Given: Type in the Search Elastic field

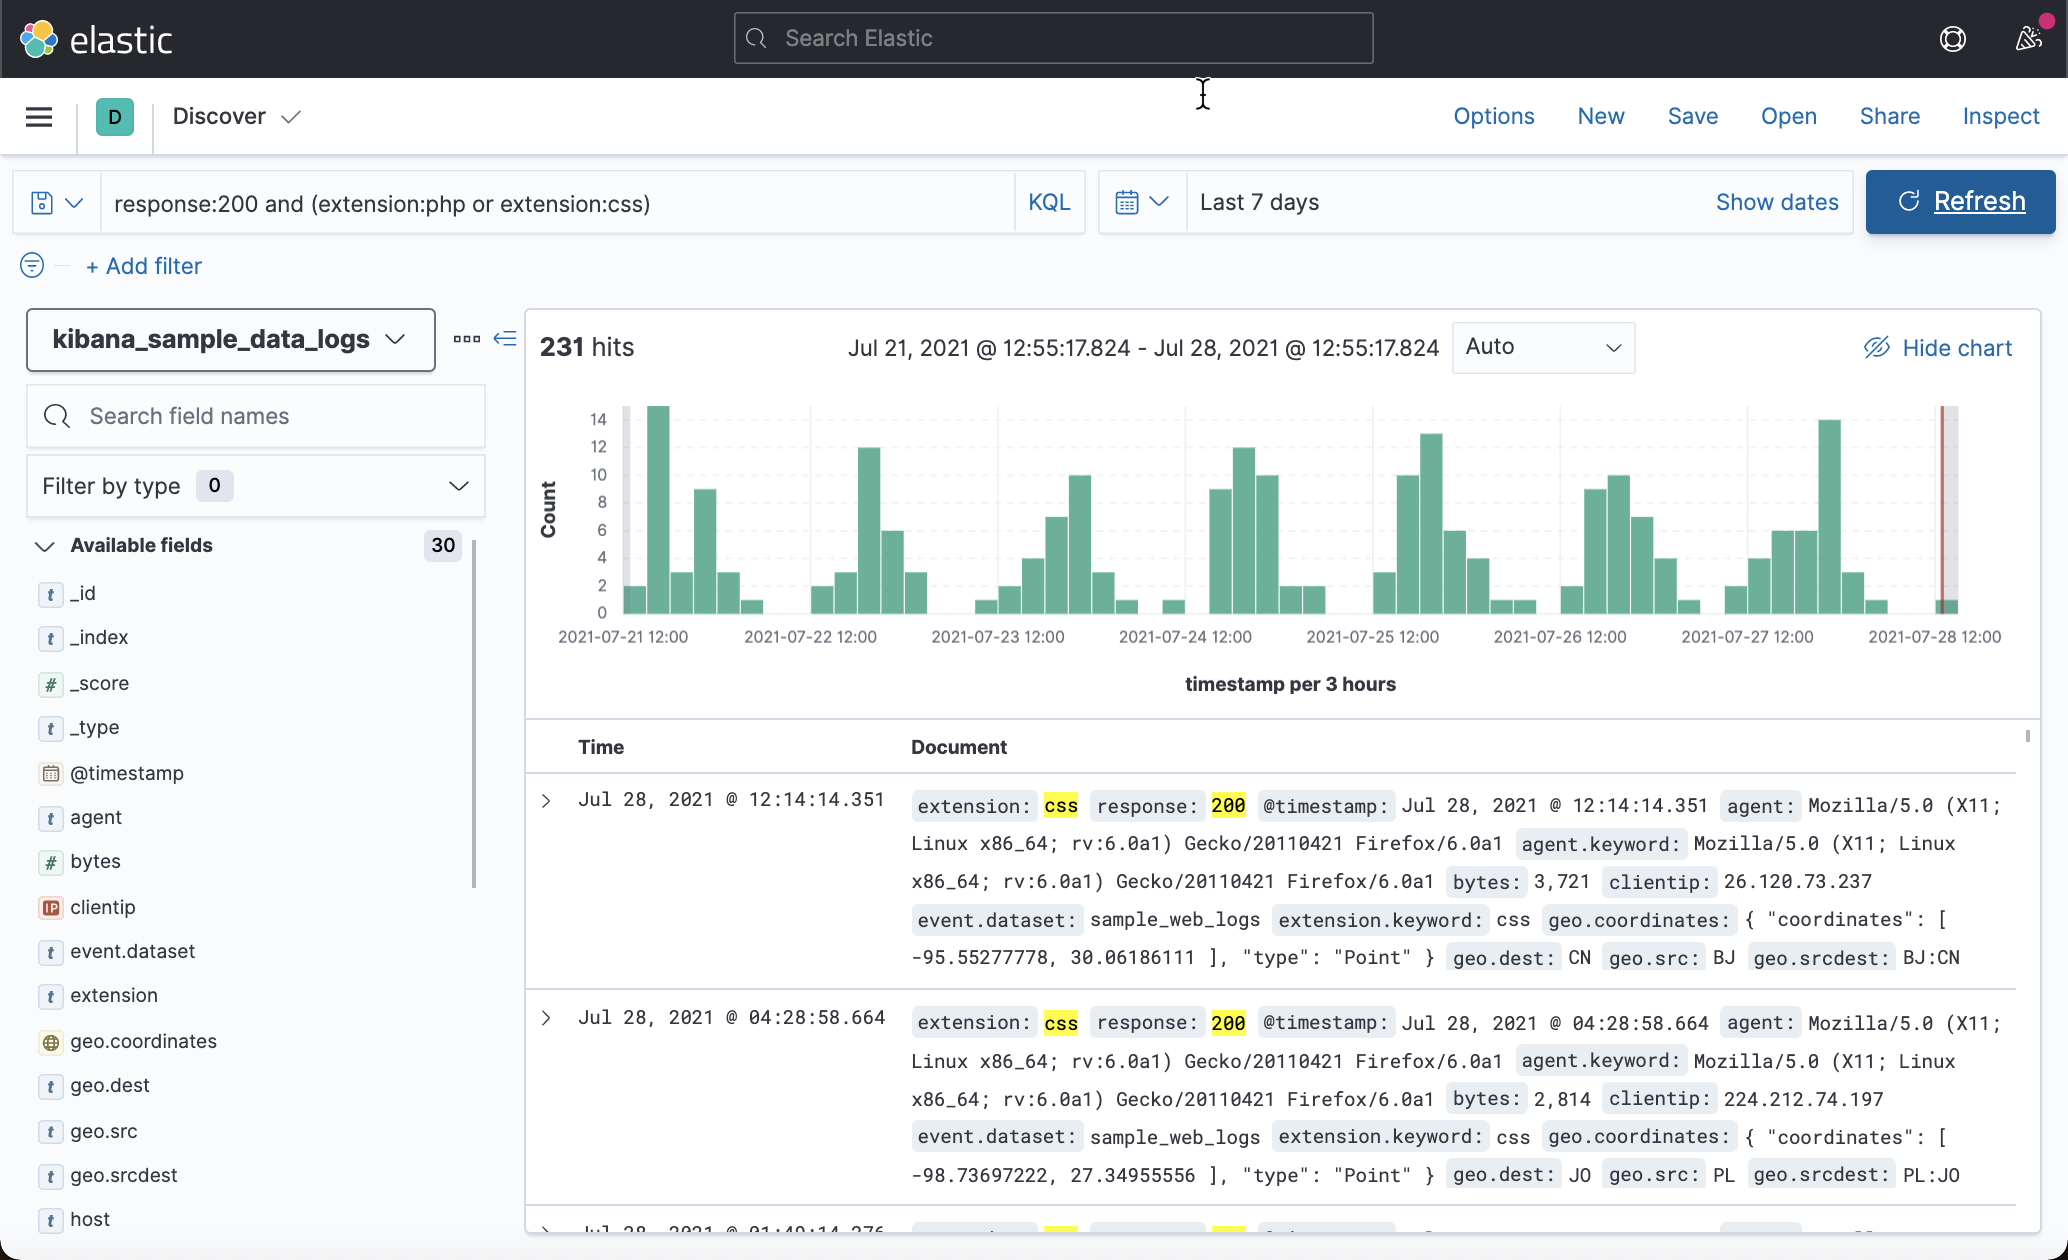Looking at the screenshot, I should (x=1052, y=38).
